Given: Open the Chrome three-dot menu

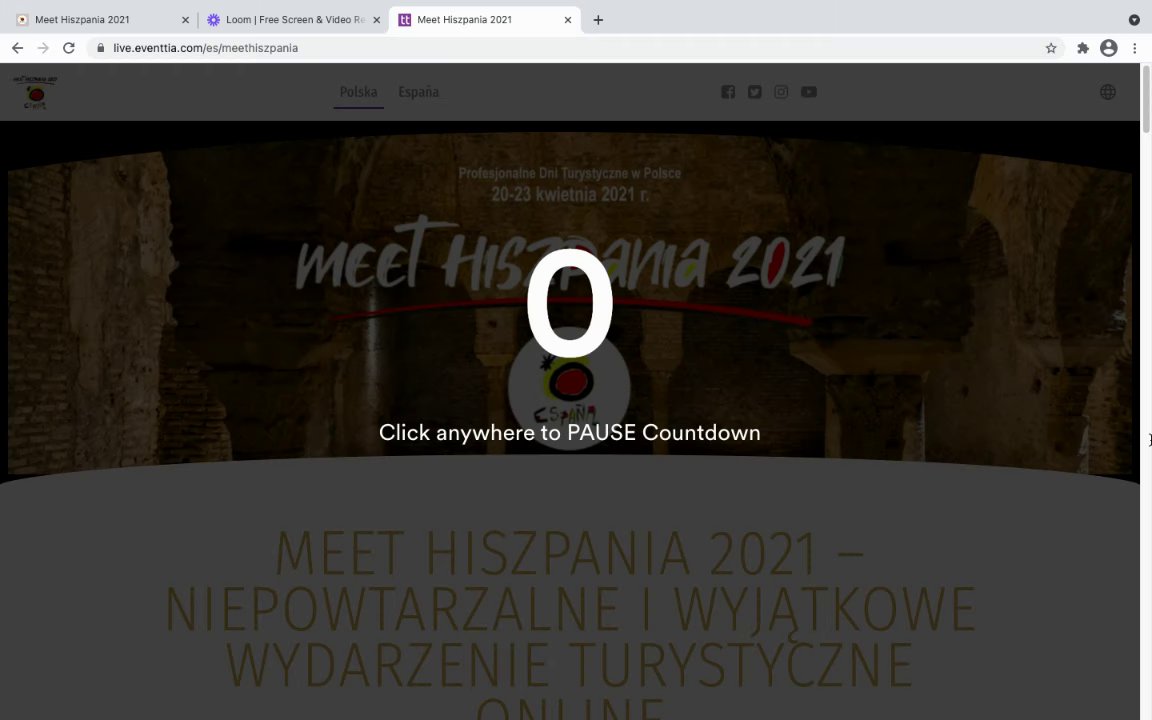Looking at the screenshot, I should [x=1134, y=48].
